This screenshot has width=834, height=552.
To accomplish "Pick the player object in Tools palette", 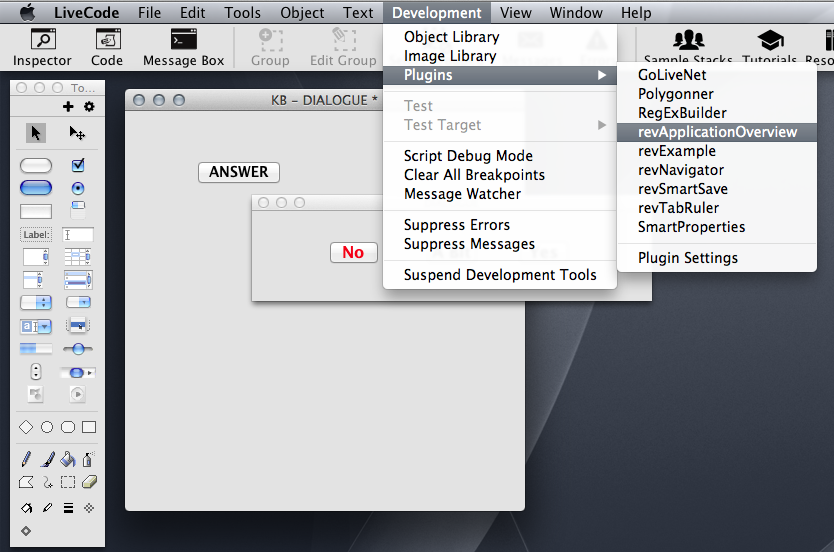I will pos(78,394).
